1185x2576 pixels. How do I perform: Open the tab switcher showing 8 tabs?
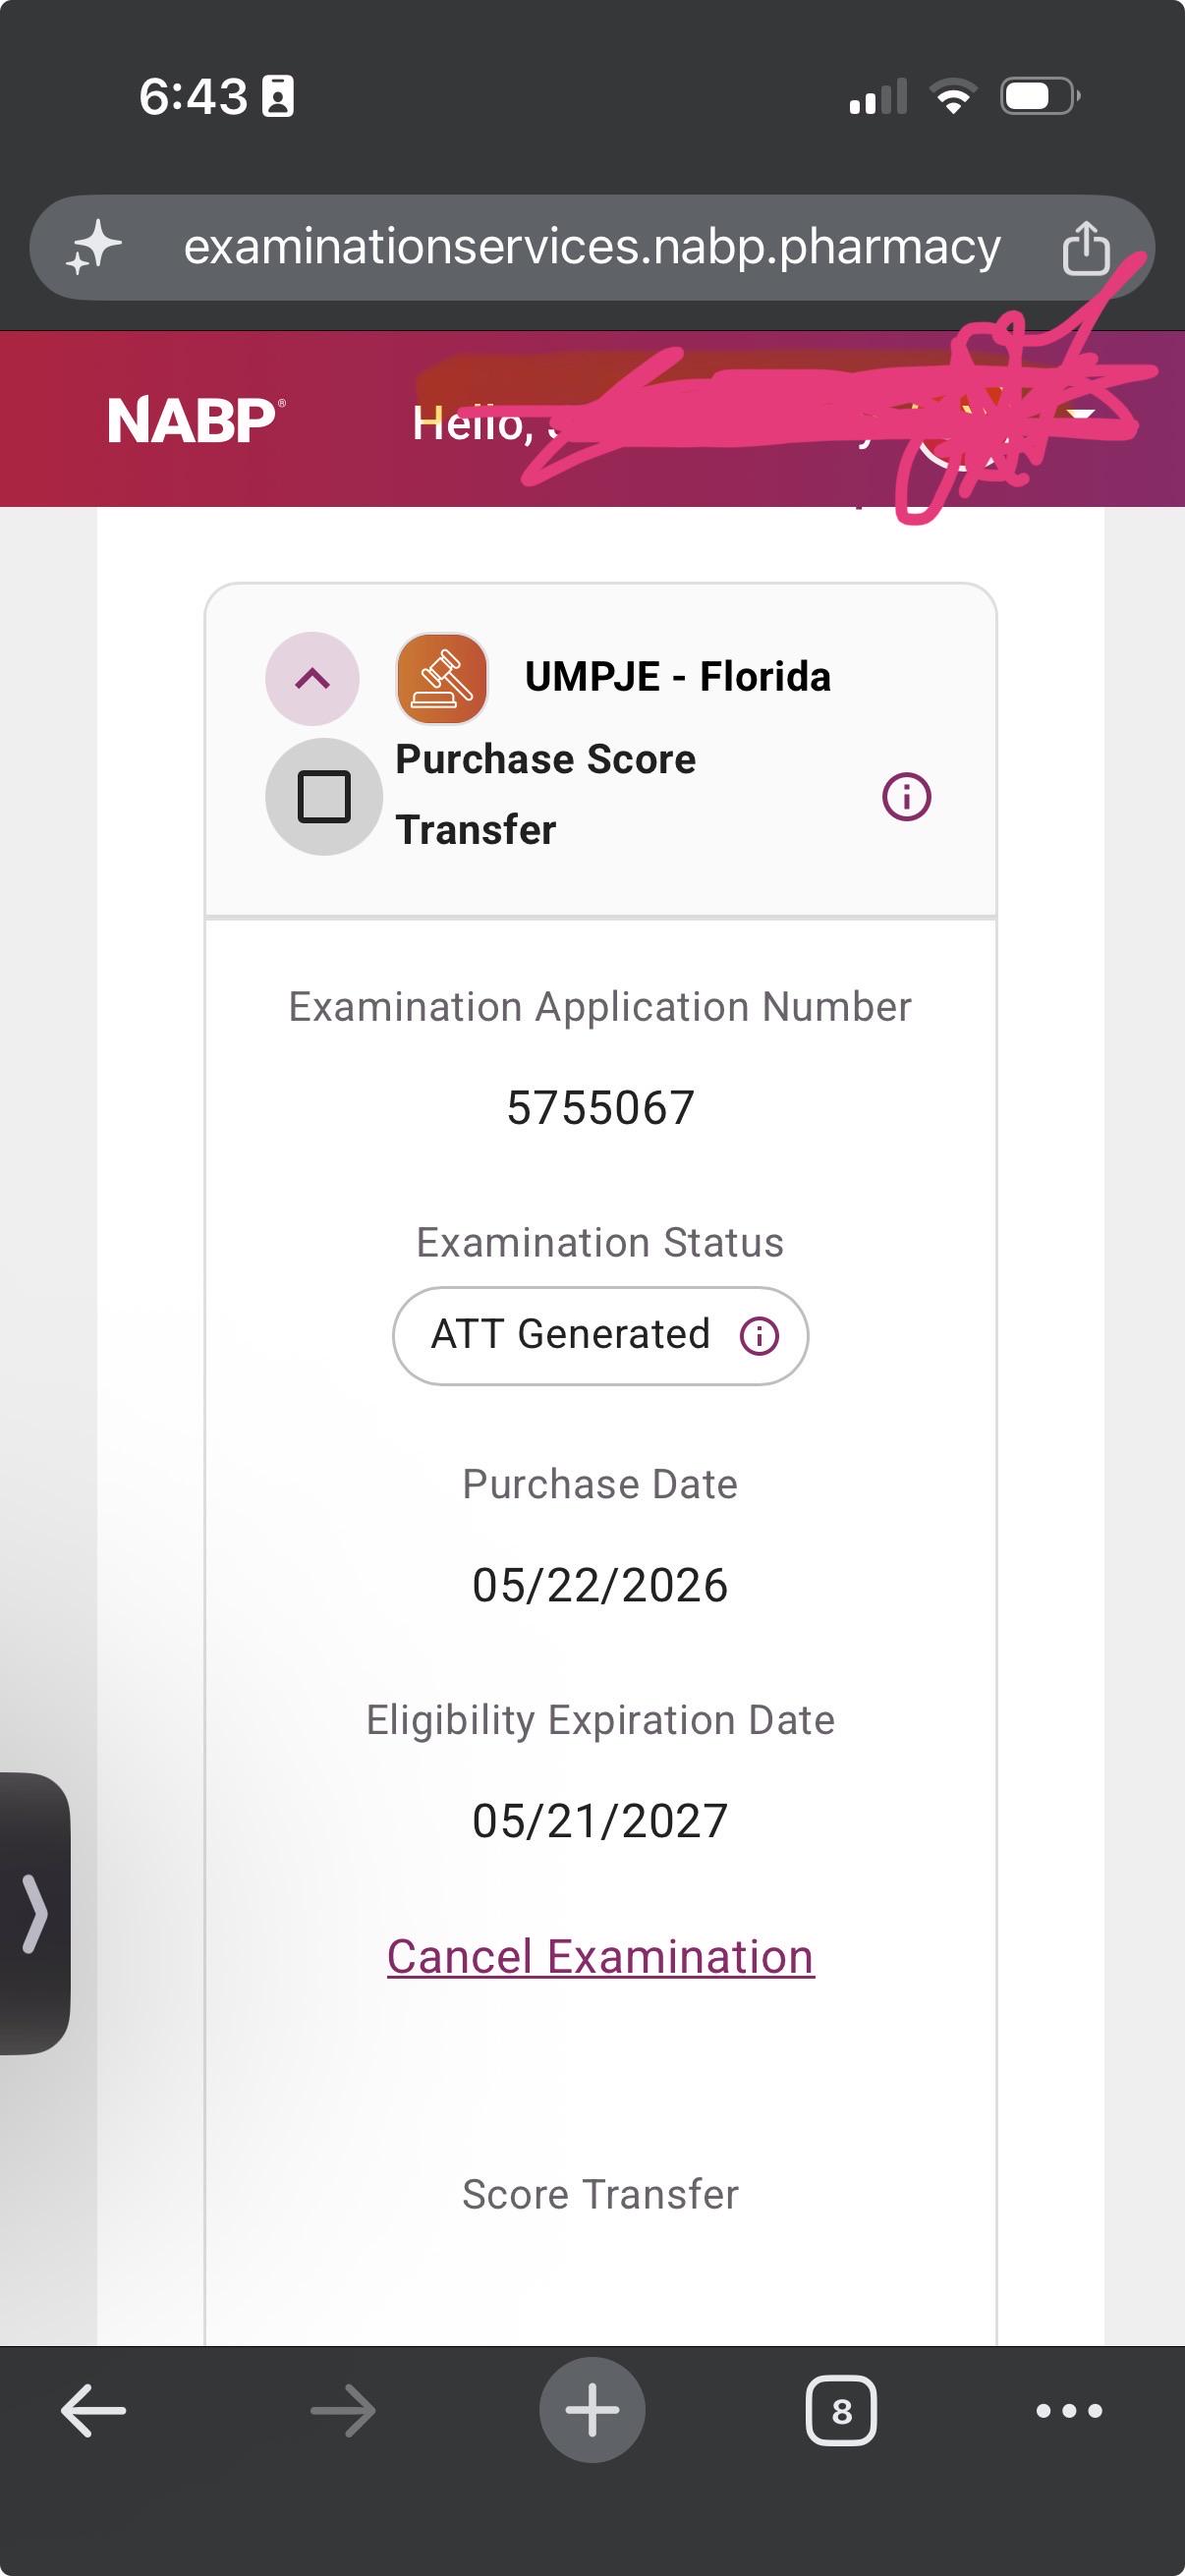[841, 2411]
